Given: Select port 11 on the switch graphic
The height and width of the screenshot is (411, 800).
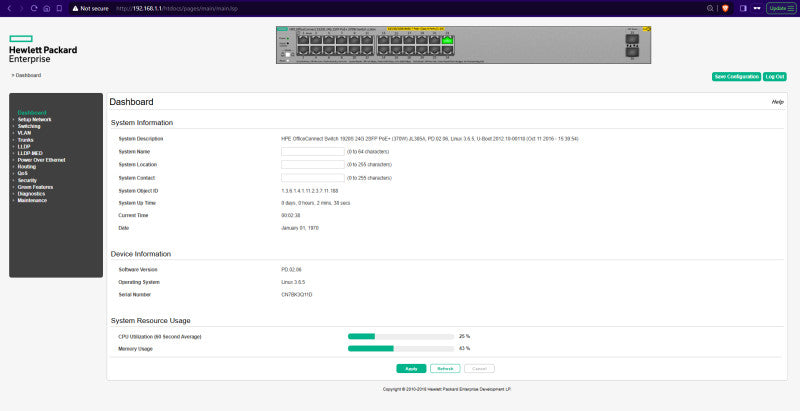Looking at the screenshot, I should click(367, 40).
